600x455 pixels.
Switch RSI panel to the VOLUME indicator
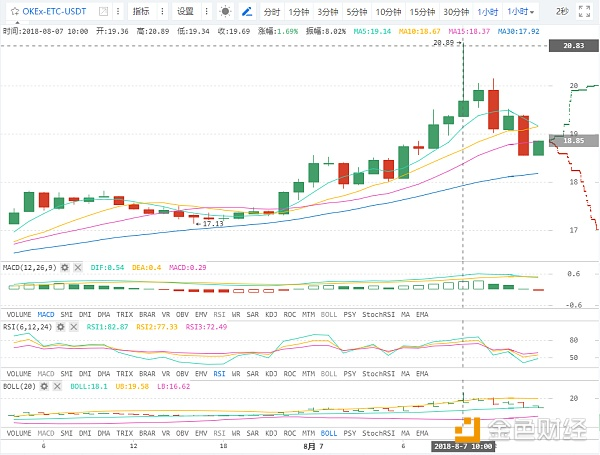18,372
